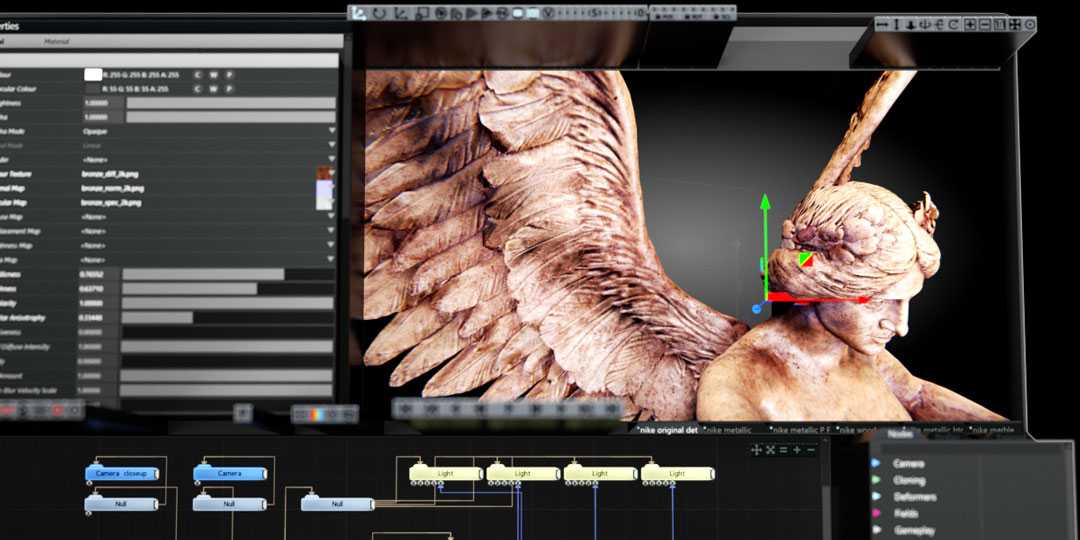Open the bronze_diff texture dropdown
This screenshot has height=540, width=1080.
[x=331, y=174]
